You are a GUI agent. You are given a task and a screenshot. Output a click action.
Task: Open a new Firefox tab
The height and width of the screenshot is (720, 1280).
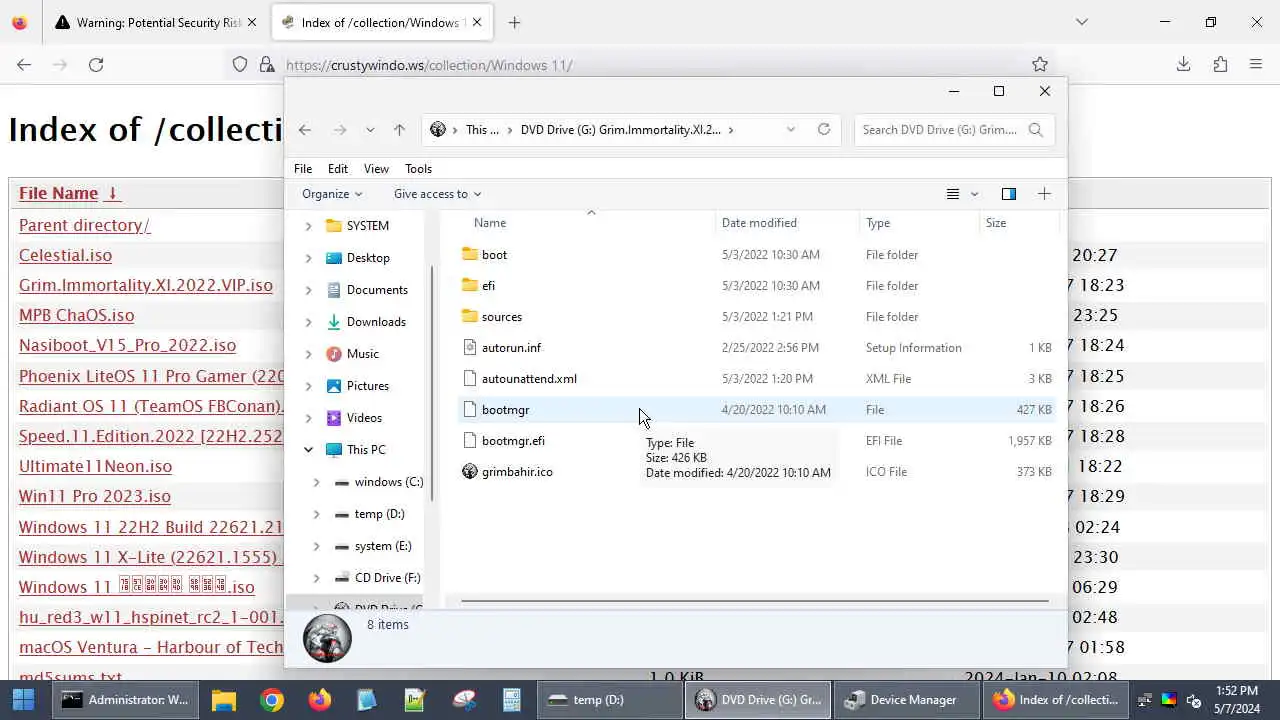(x=514, y=22)
